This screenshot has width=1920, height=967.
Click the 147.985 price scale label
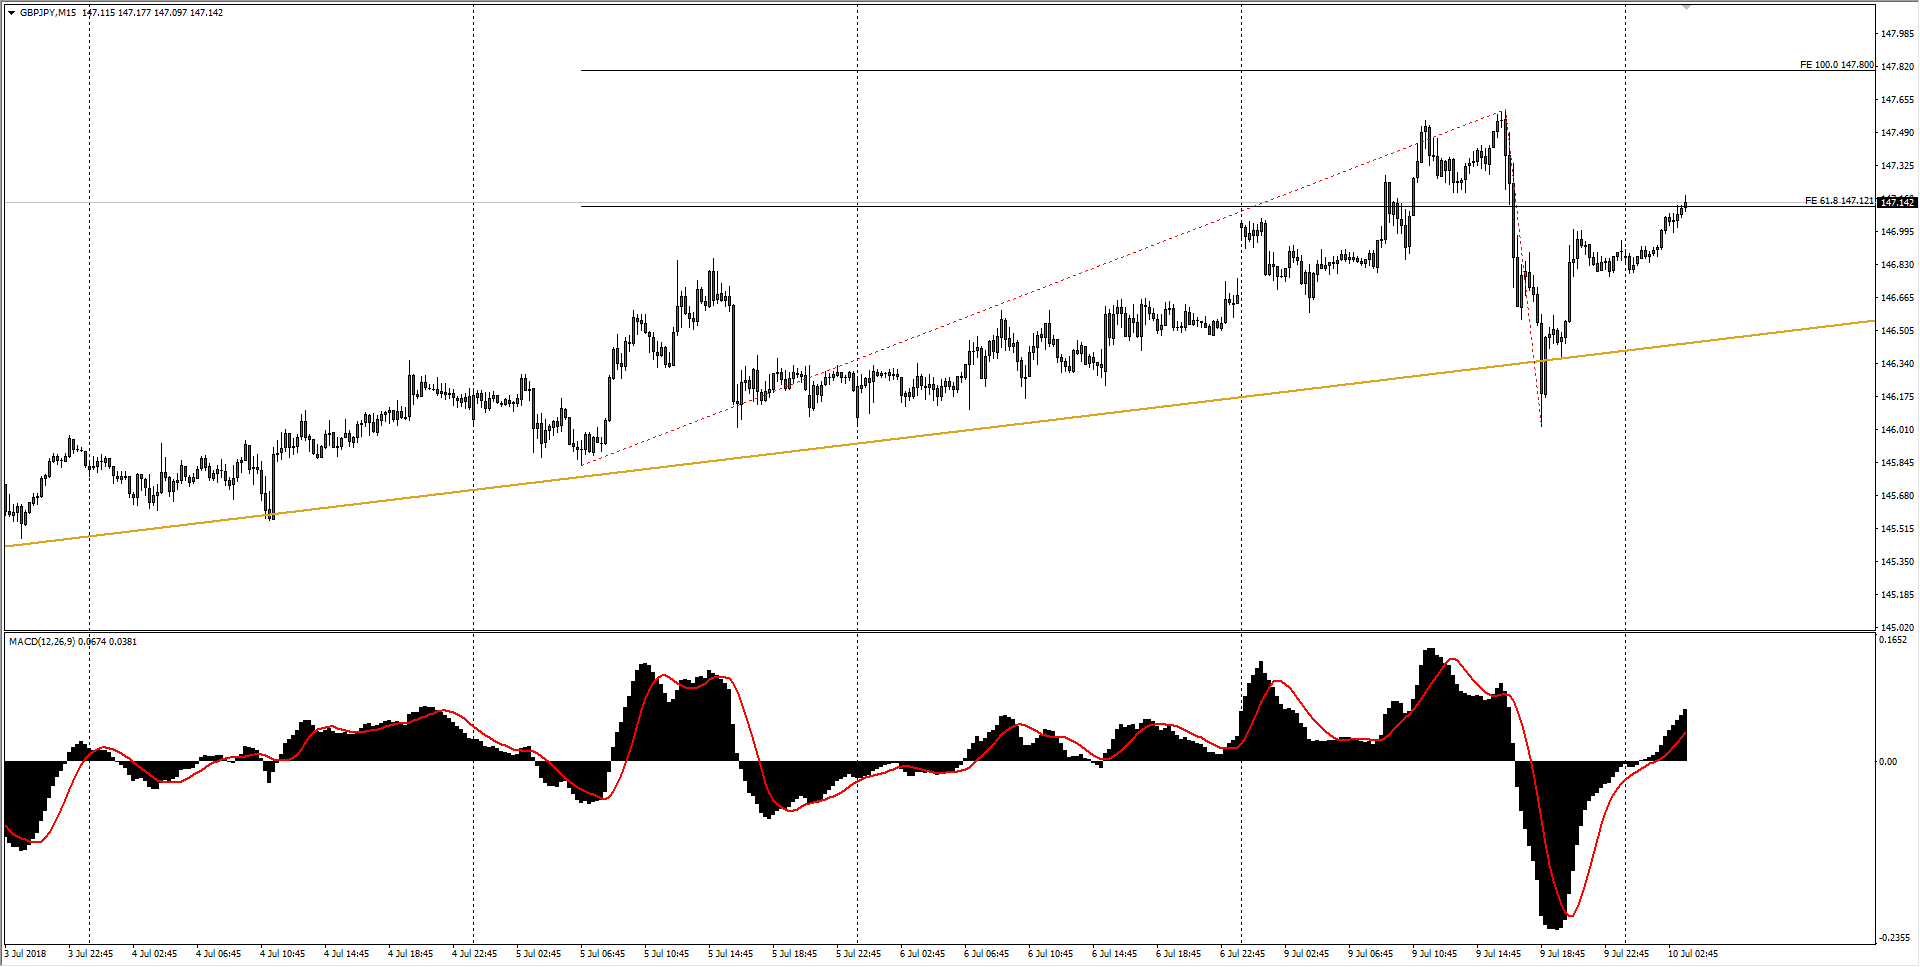1897,34
